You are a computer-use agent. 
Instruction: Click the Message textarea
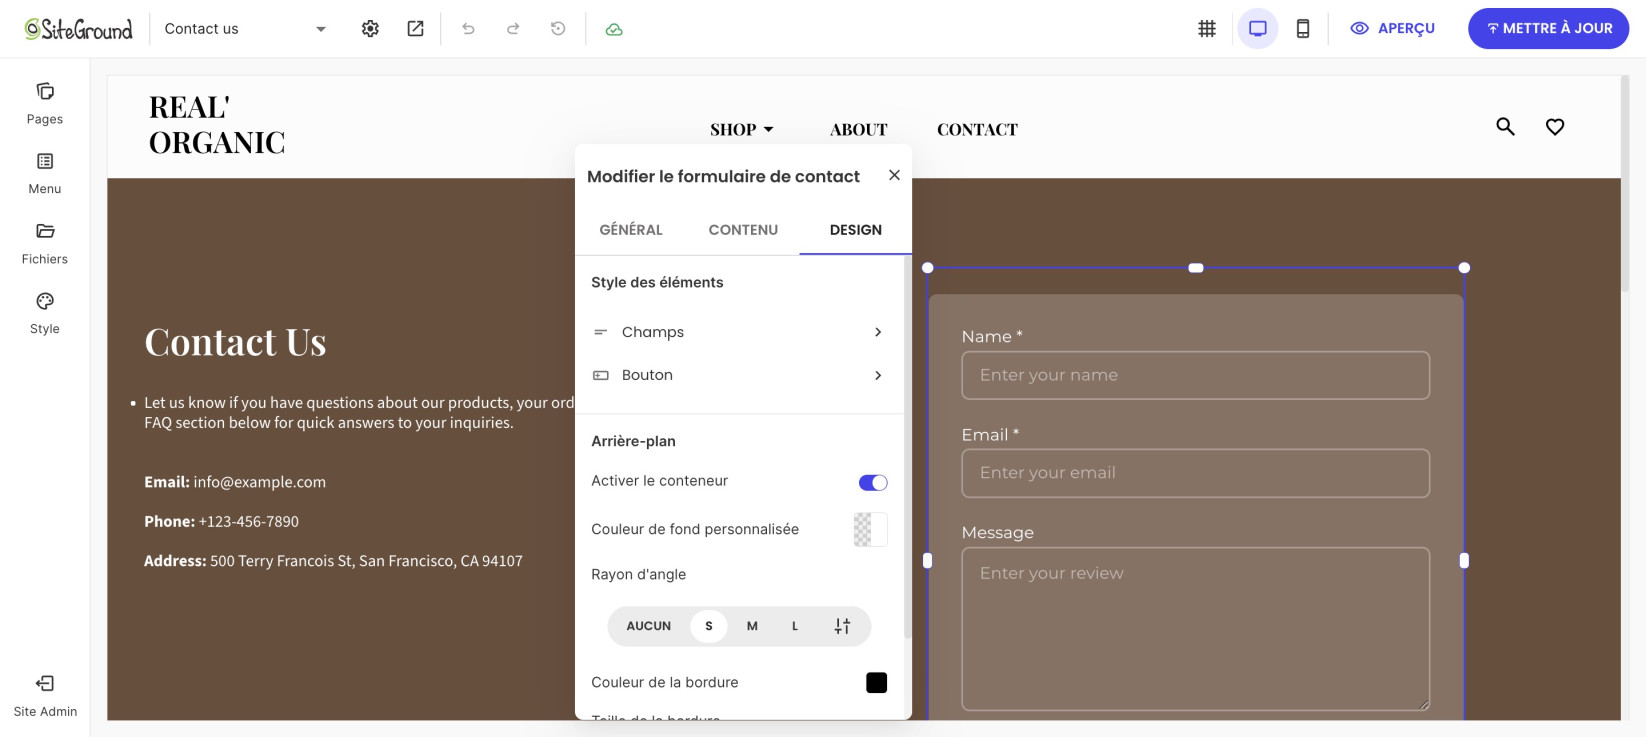[x=1195, y=629]
